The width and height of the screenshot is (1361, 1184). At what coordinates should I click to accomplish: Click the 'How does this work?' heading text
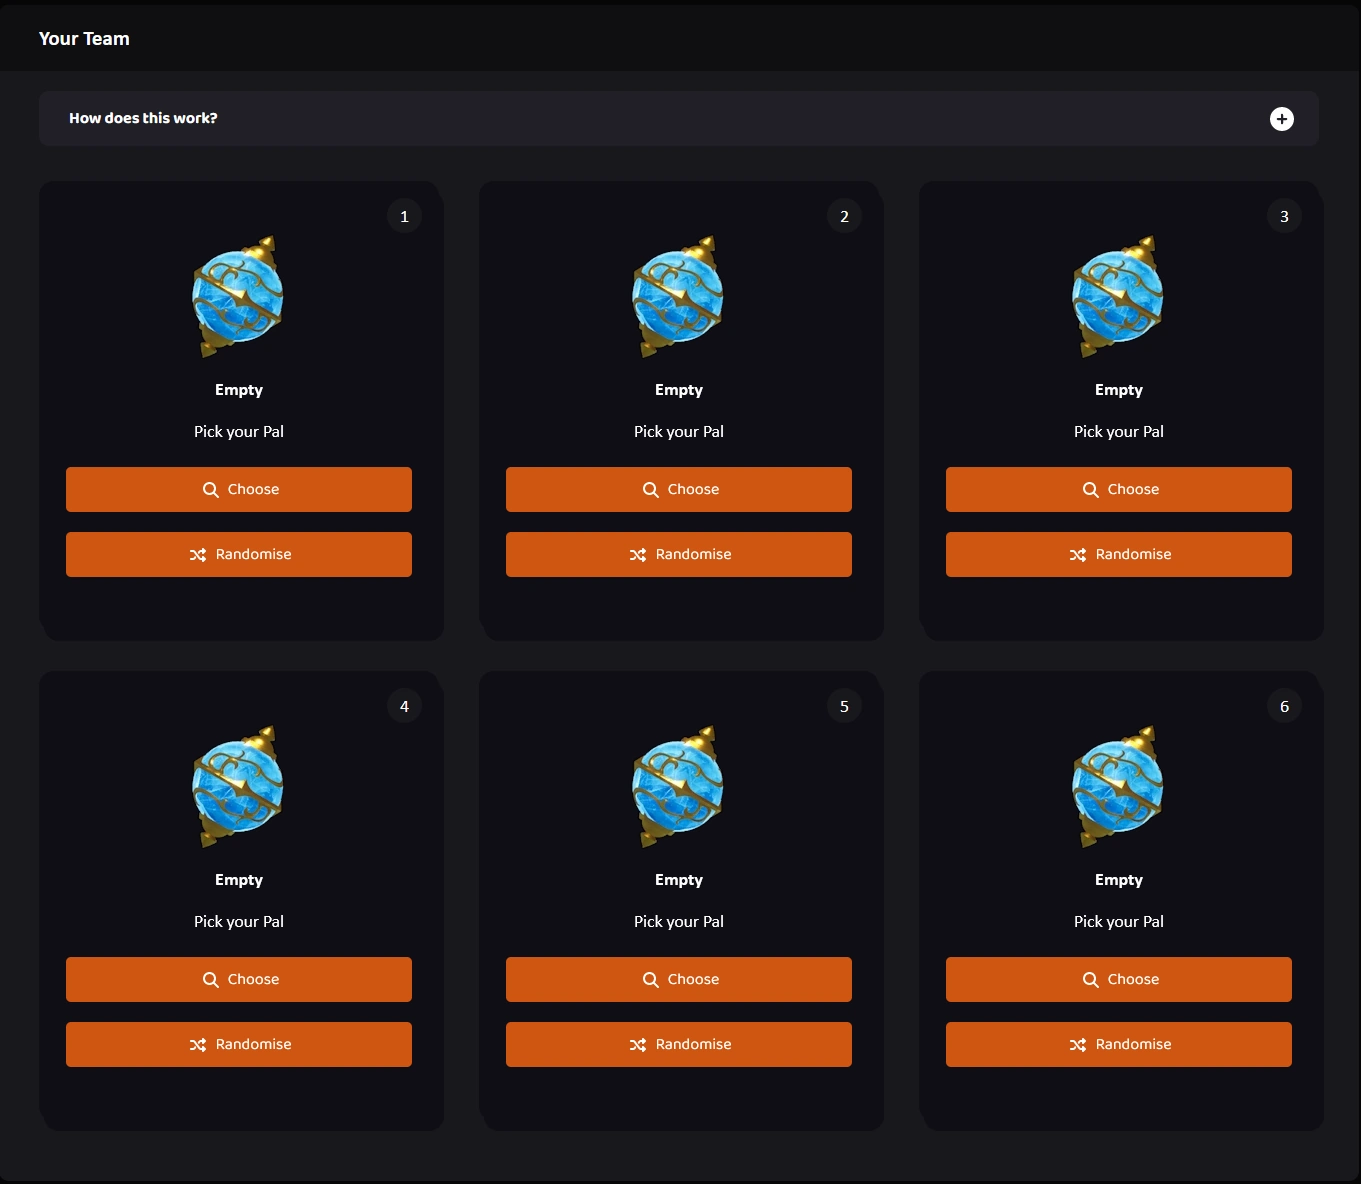(143, 118)
